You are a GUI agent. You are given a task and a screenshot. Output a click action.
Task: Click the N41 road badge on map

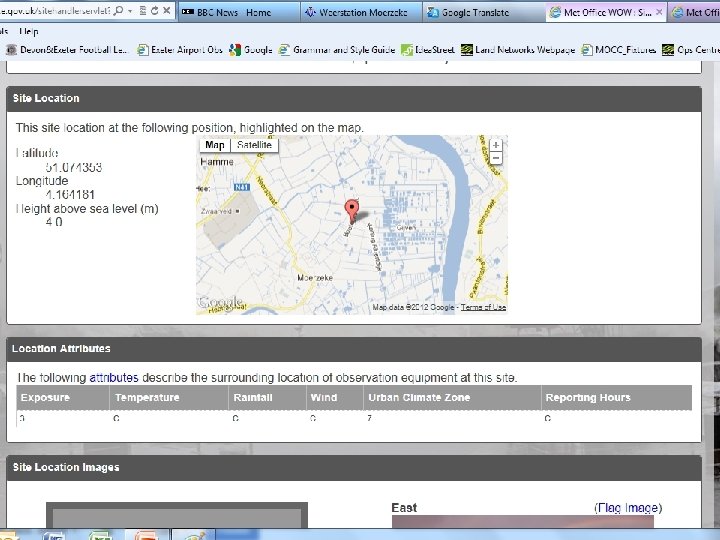click(x=242, y=187)
